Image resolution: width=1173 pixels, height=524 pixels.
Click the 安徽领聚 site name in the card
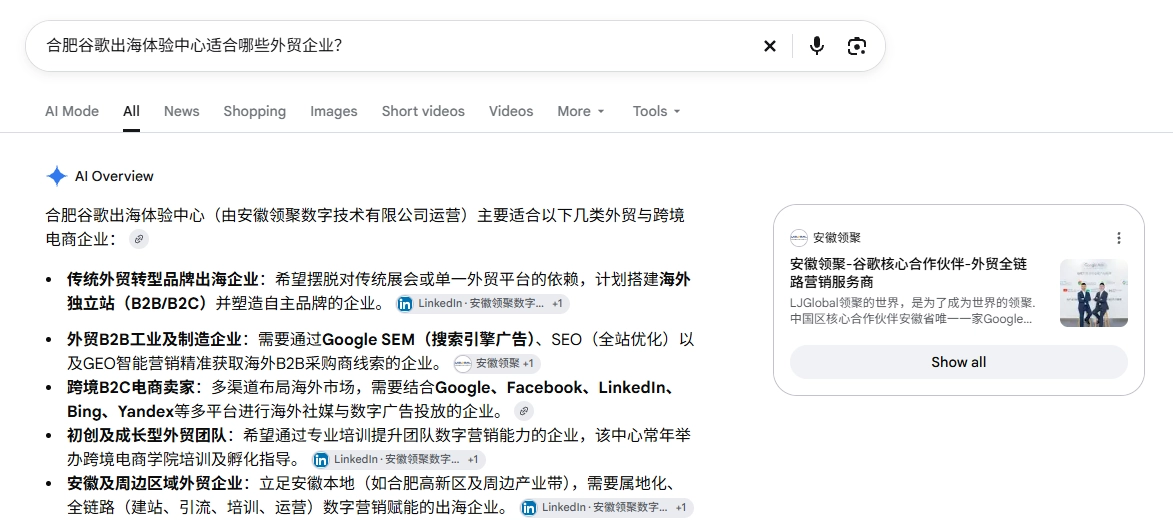pos(837,238)
